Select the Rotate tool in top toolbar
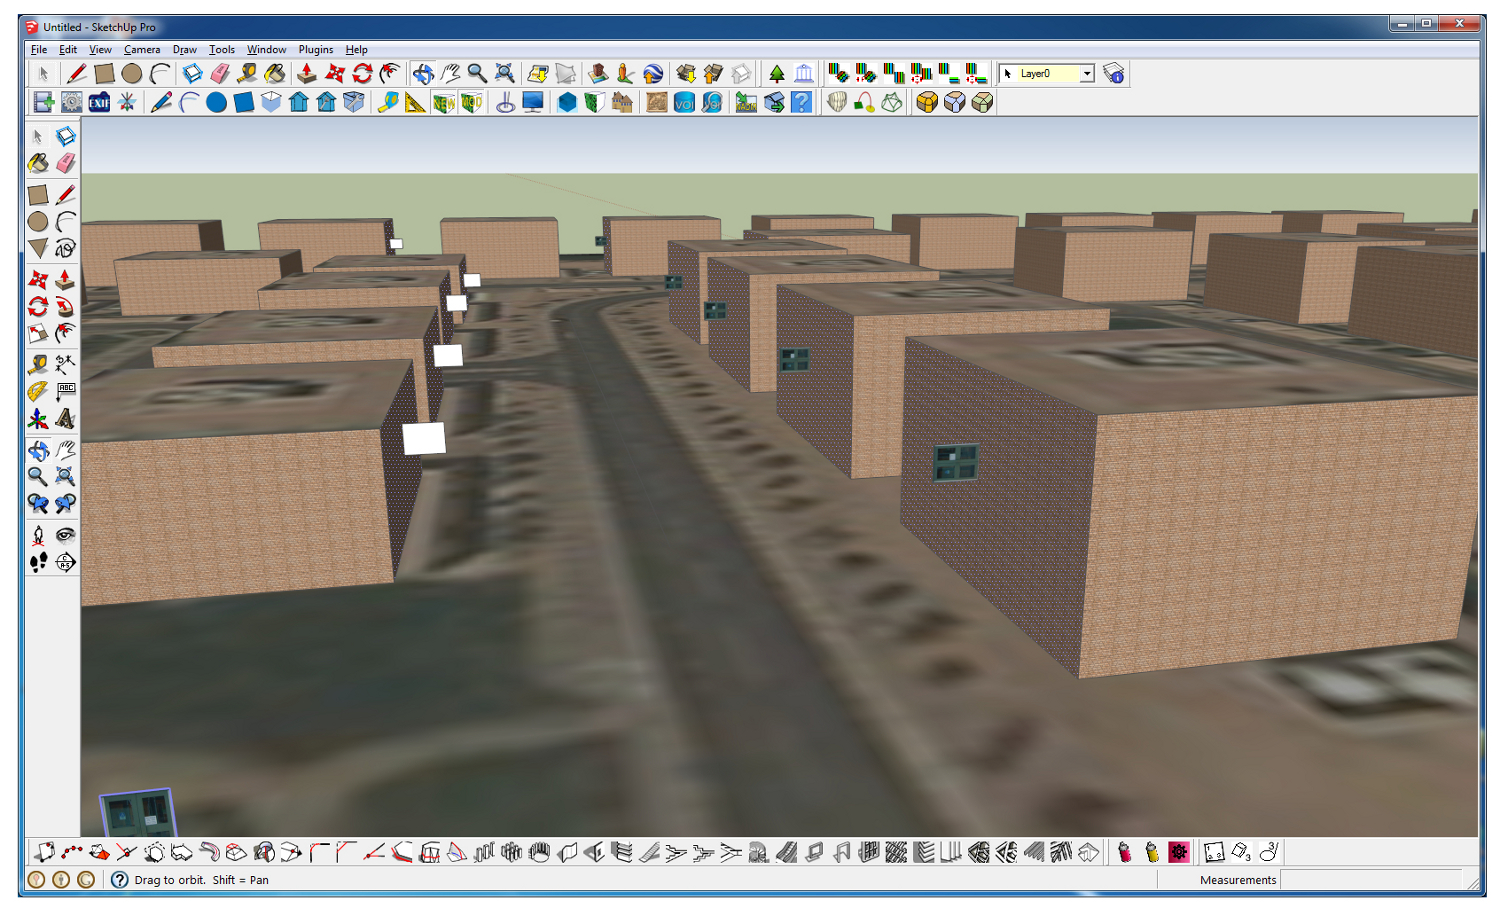Screen dimensions: 1500x916 coord(362,74)
